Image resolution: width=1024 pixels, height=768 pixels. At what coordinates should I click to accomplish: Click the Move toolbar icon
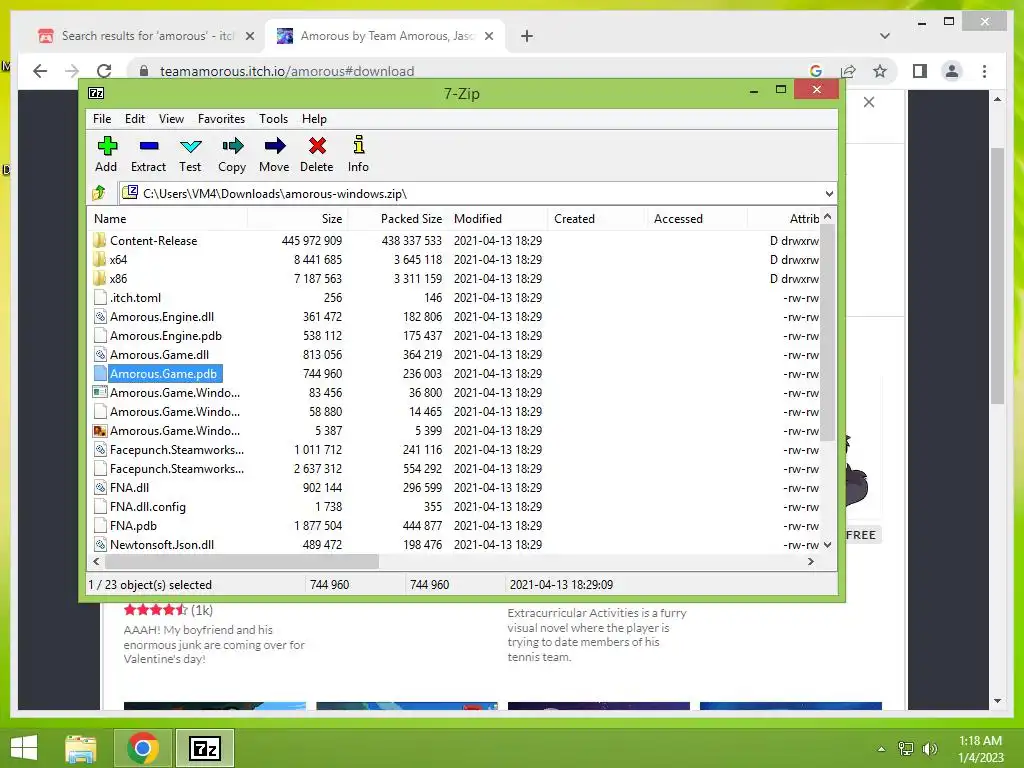274,146
